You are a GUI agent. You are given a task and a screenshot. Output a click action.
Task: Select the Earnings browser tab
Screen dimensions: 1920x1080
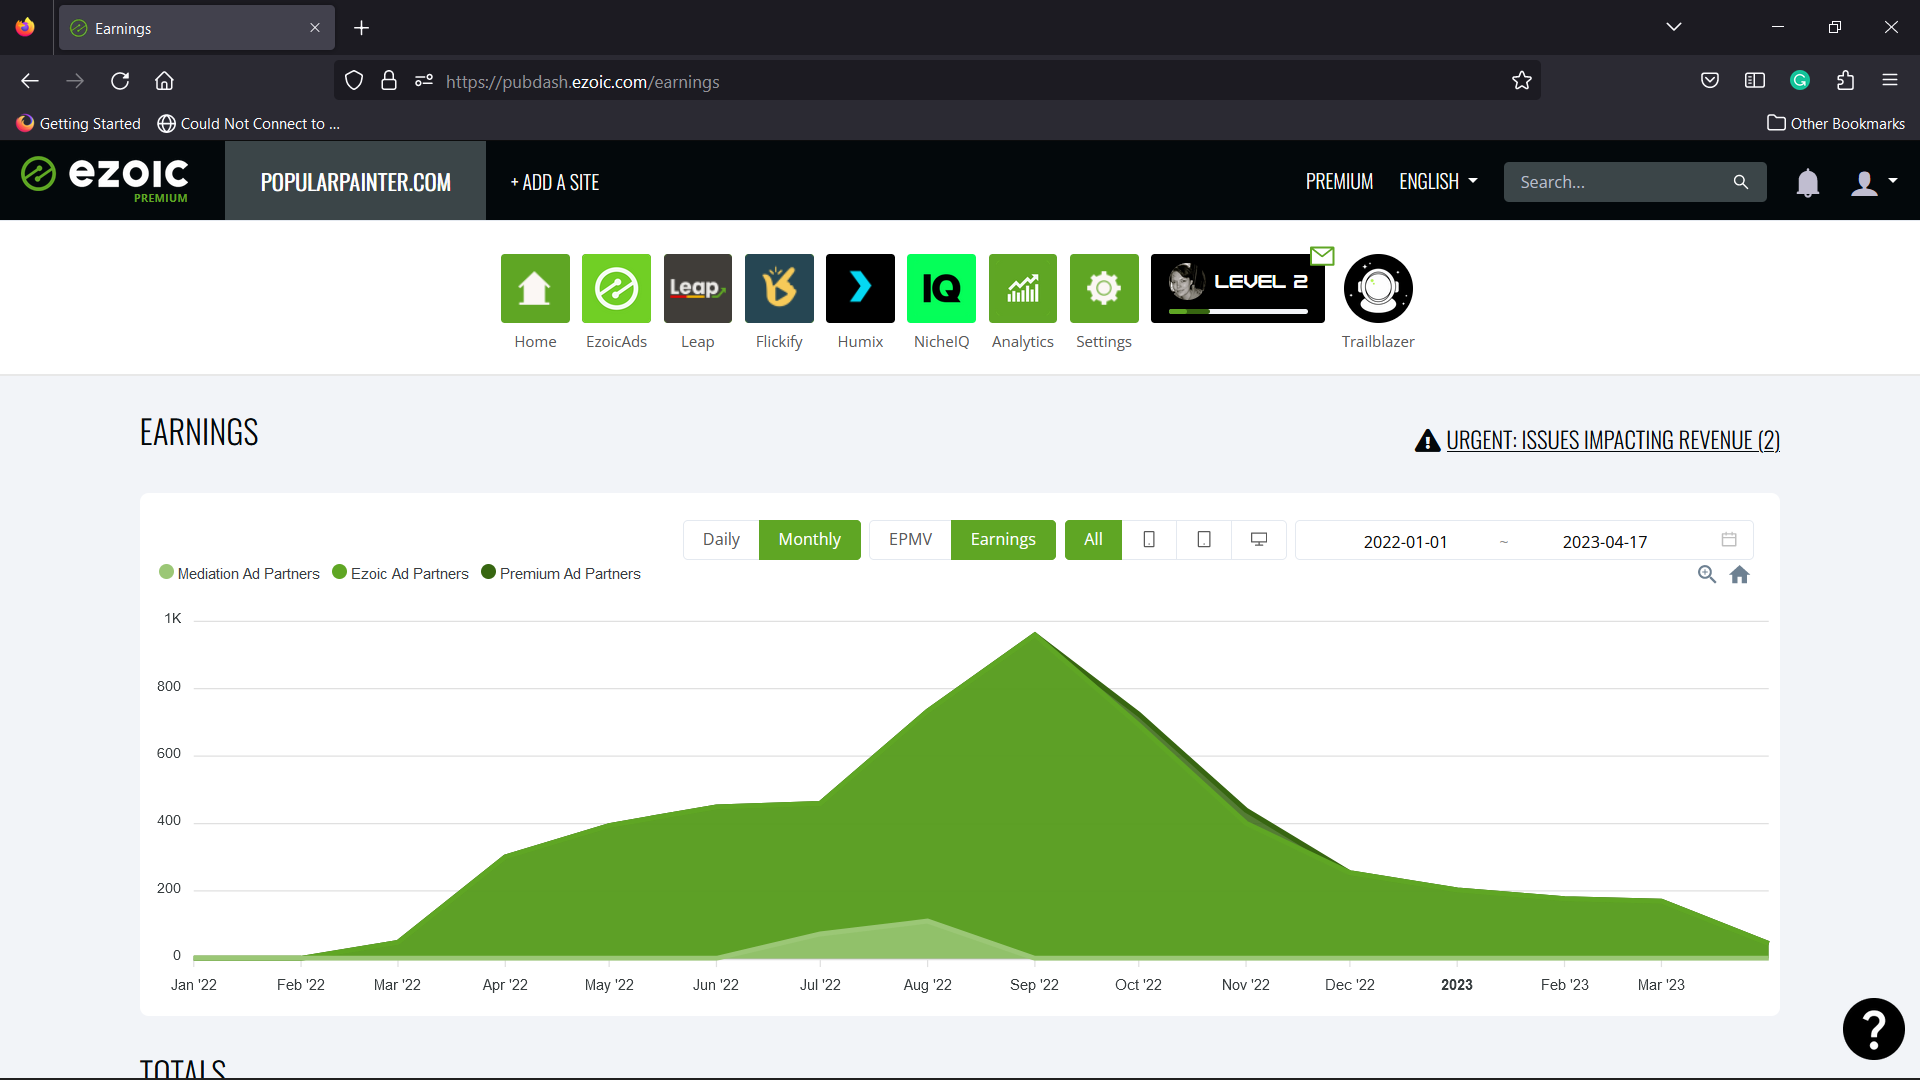(197, 28)
